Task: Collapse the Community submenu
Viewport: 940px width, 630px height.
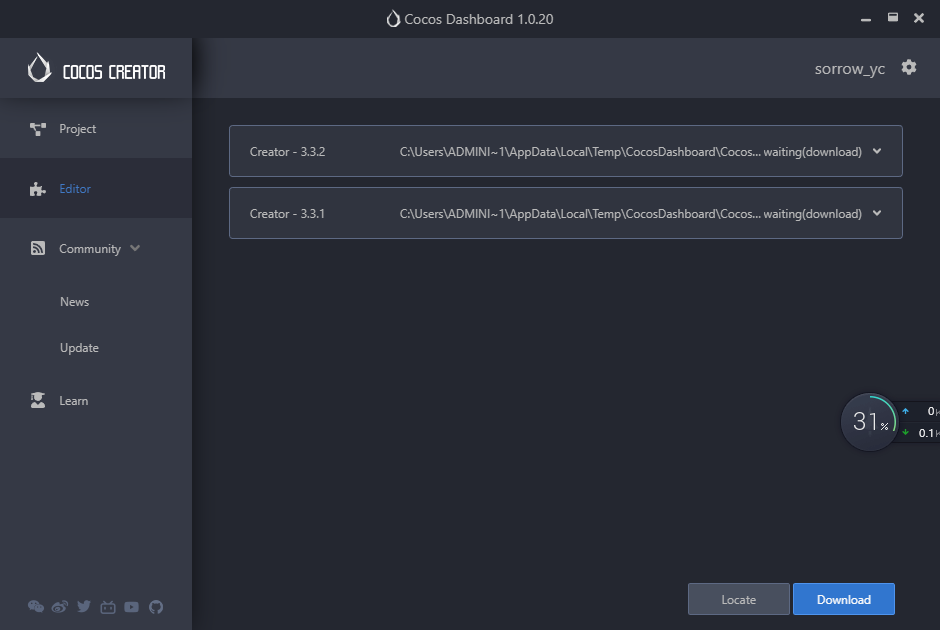Action: [x=135, y=248]
